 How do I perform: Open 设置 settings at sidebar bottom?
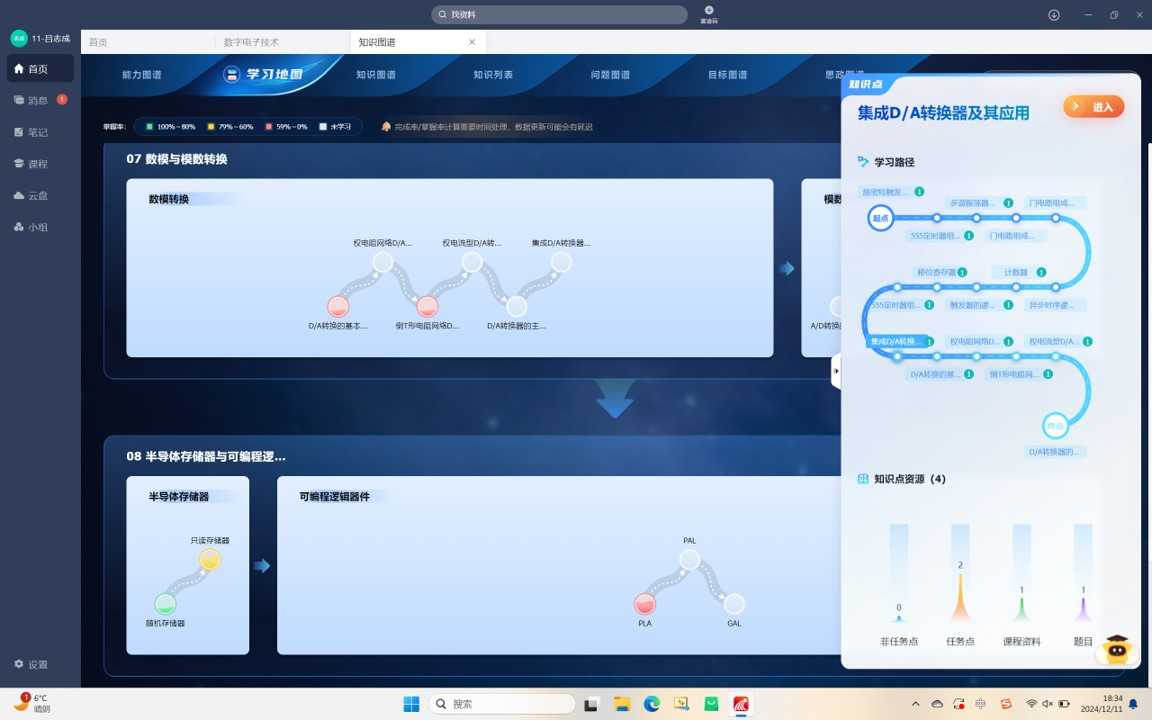point(38,664)
